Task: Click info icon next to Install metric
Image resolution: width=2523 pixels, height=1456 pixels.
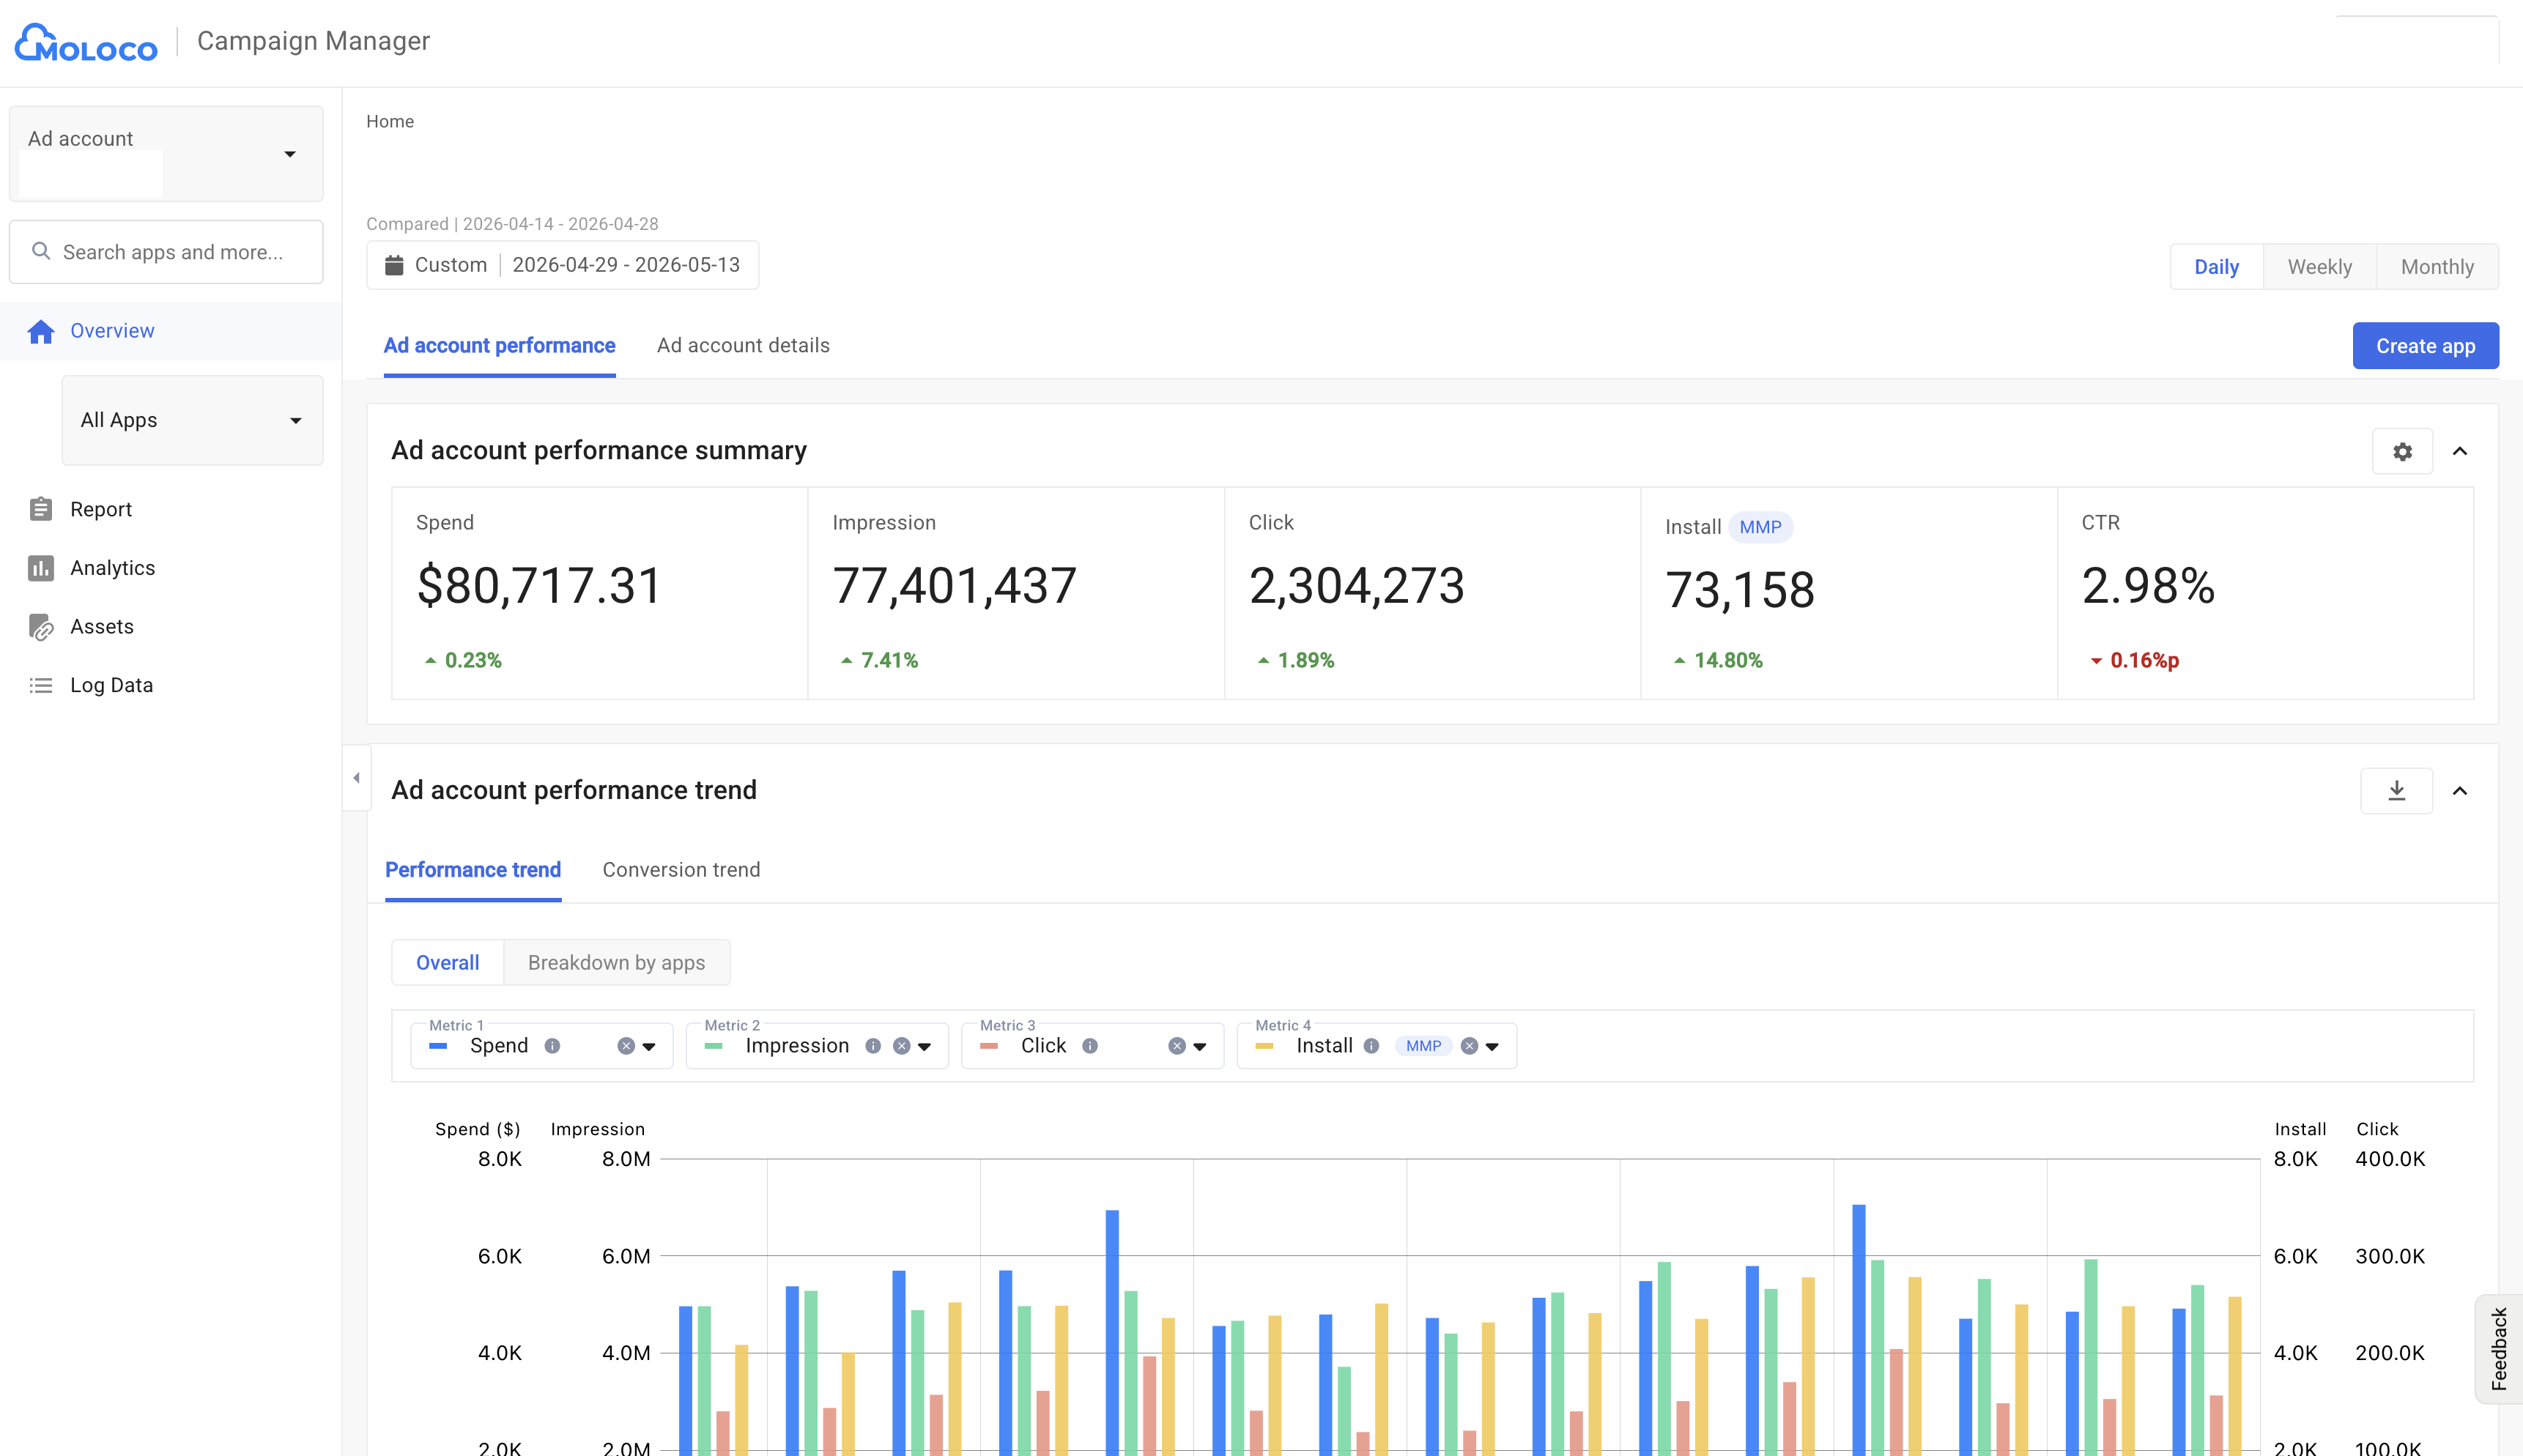Action: coord(1371,1046)
